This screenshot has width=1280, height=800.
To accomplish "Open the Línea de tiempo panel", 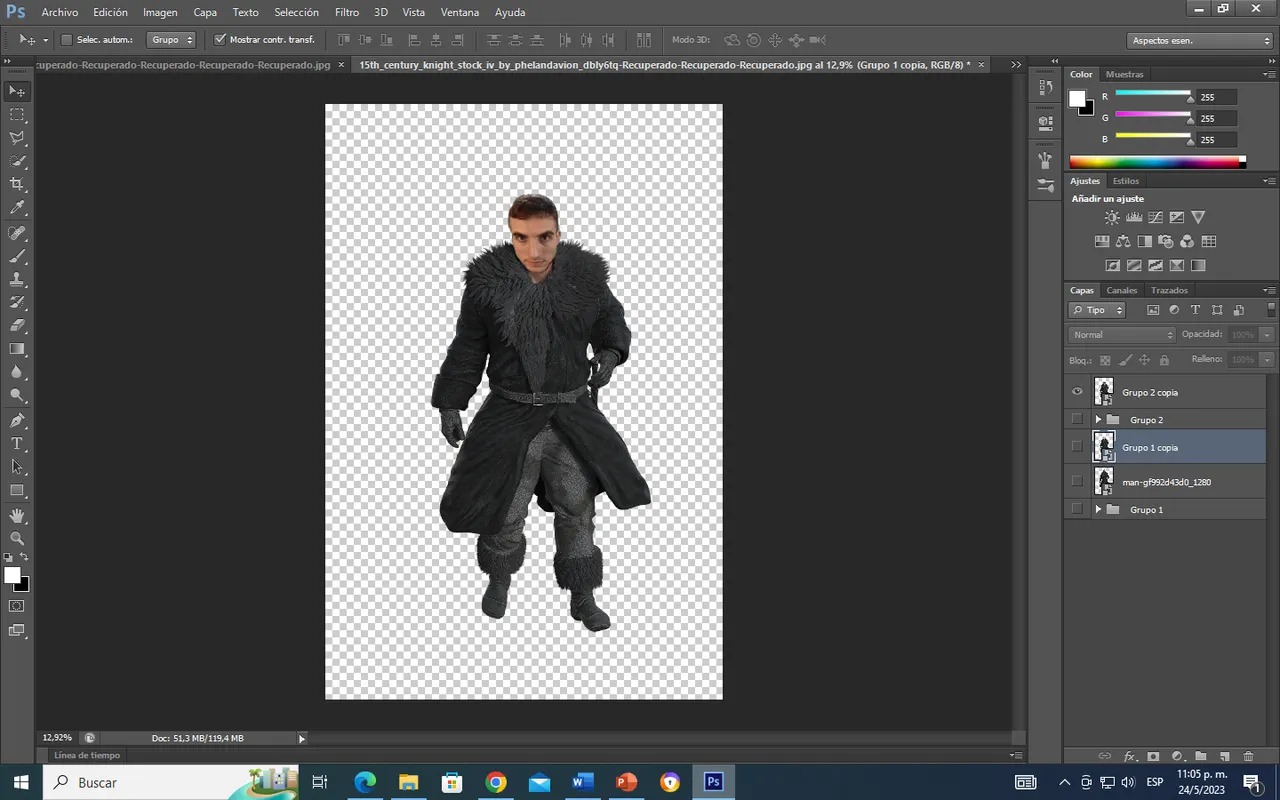I will 87,756.
